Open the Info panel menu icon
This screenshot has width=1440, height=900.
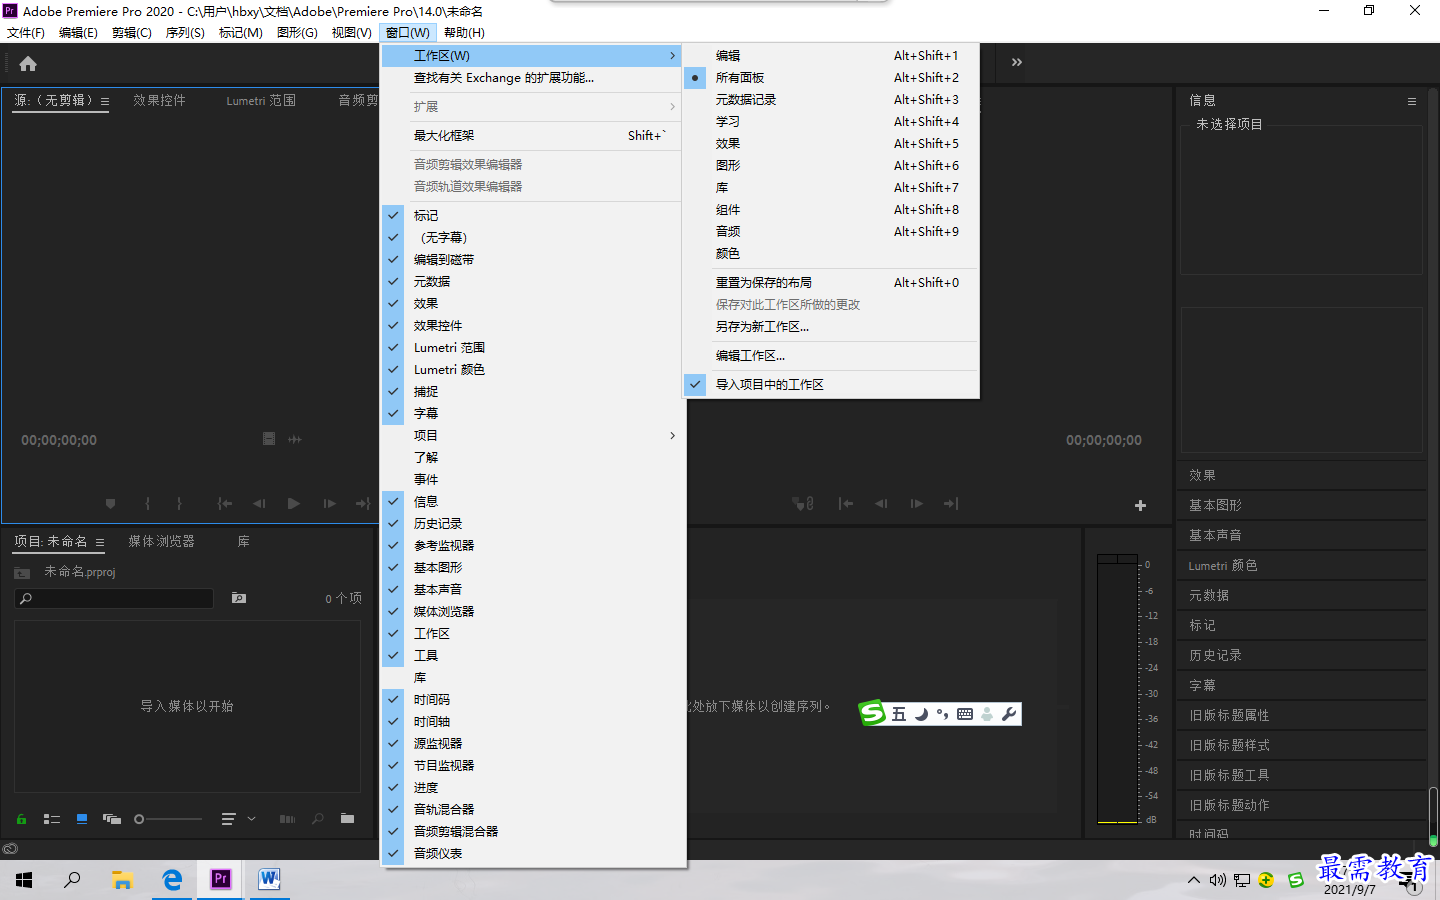(x=1412, y=101)
